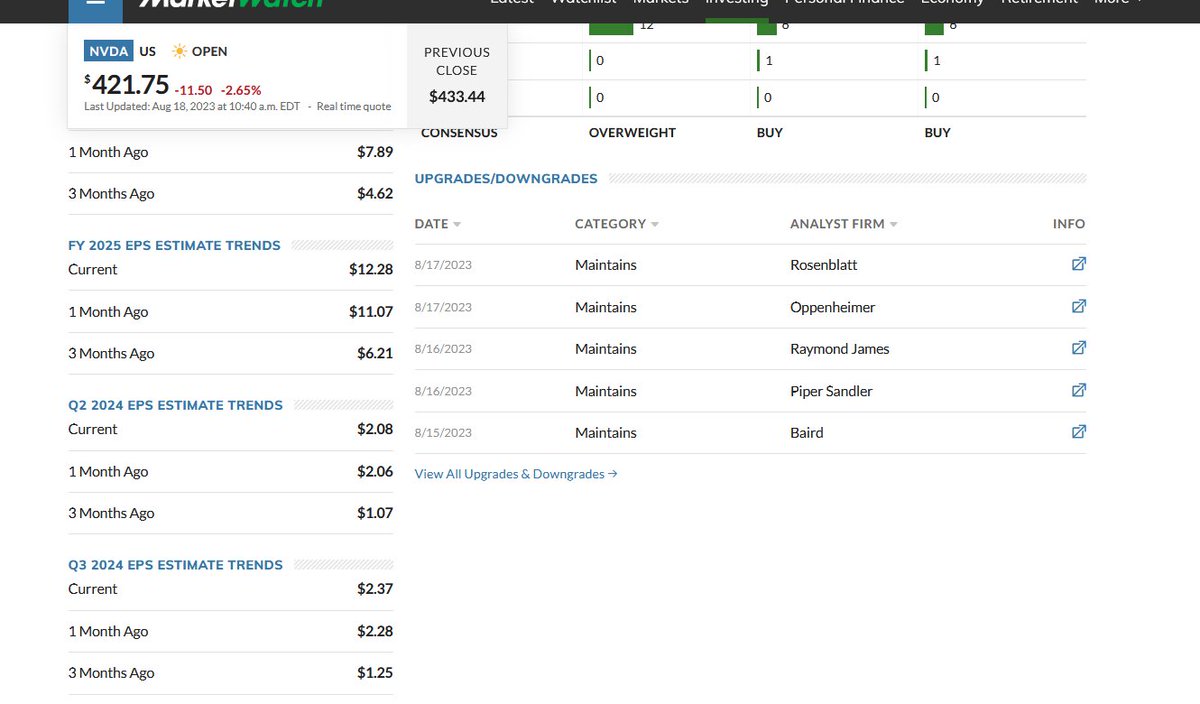Viewport: 1200px width, 704px height.
Task: Open Baird rating info external link icon
Action: click(1079, 432)
